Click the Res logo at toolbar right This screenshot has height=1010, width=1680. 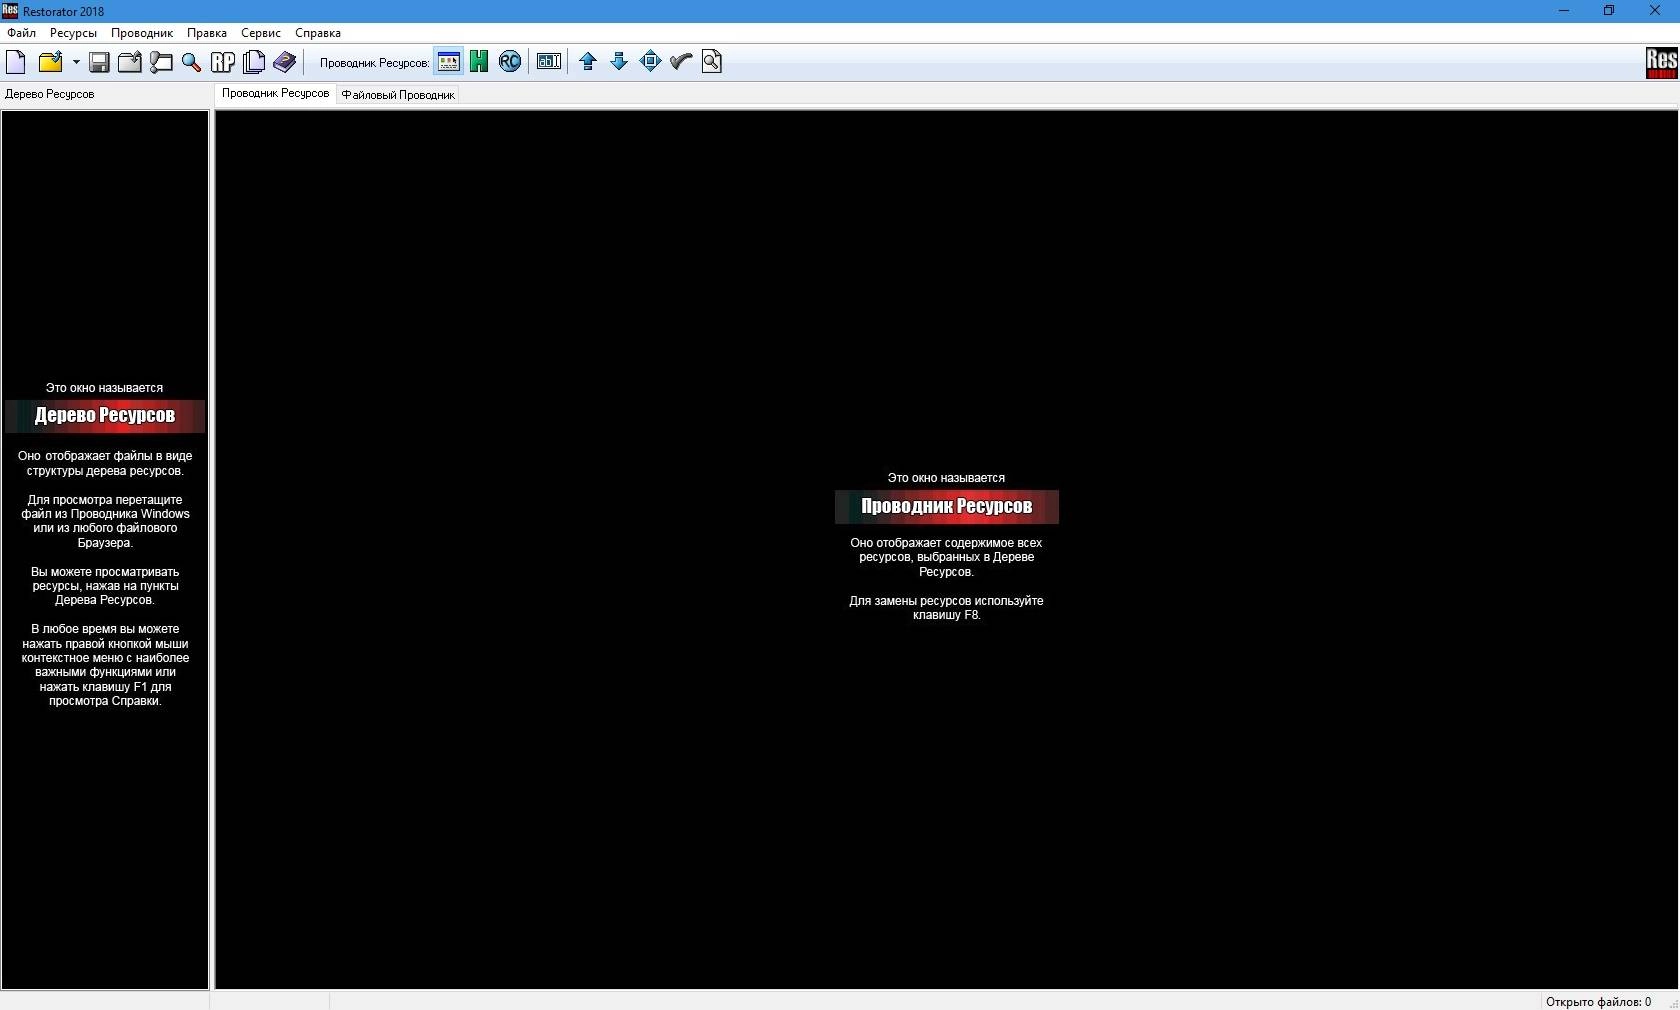[x=1661, y=63]
